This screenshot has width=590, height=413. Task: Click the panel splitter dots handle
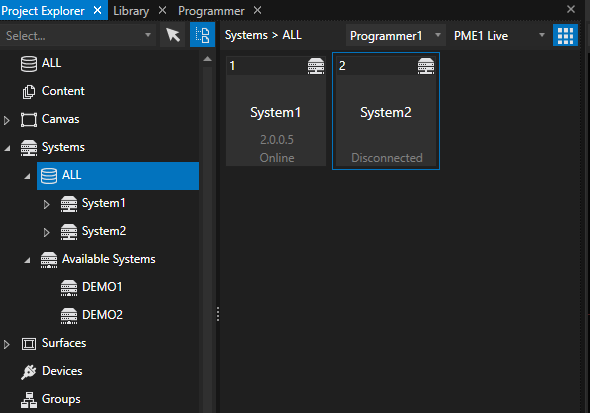[218, 314]
